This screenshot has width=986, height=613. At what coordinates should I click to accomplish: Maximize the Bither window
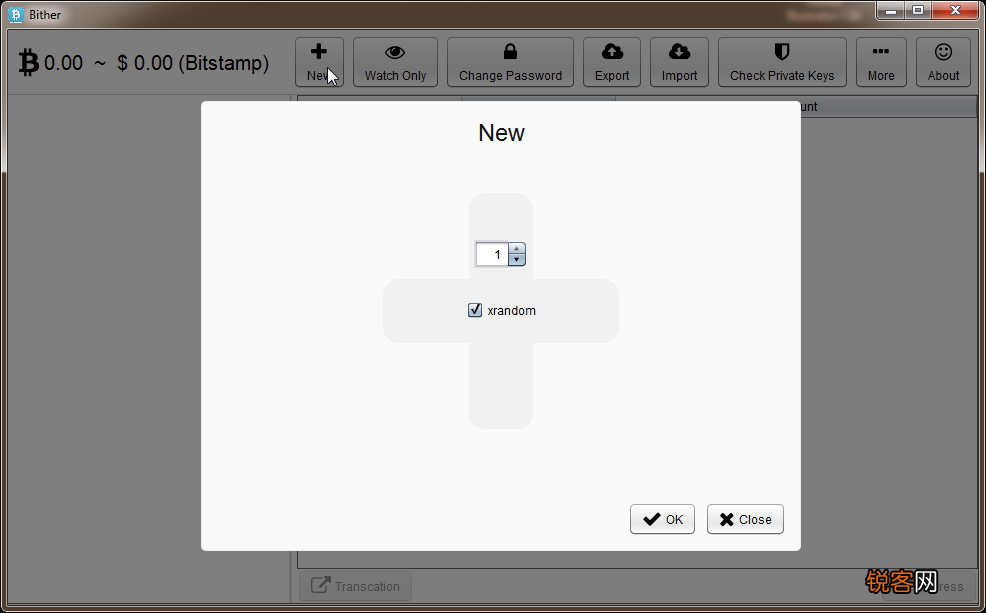point(918,10)
